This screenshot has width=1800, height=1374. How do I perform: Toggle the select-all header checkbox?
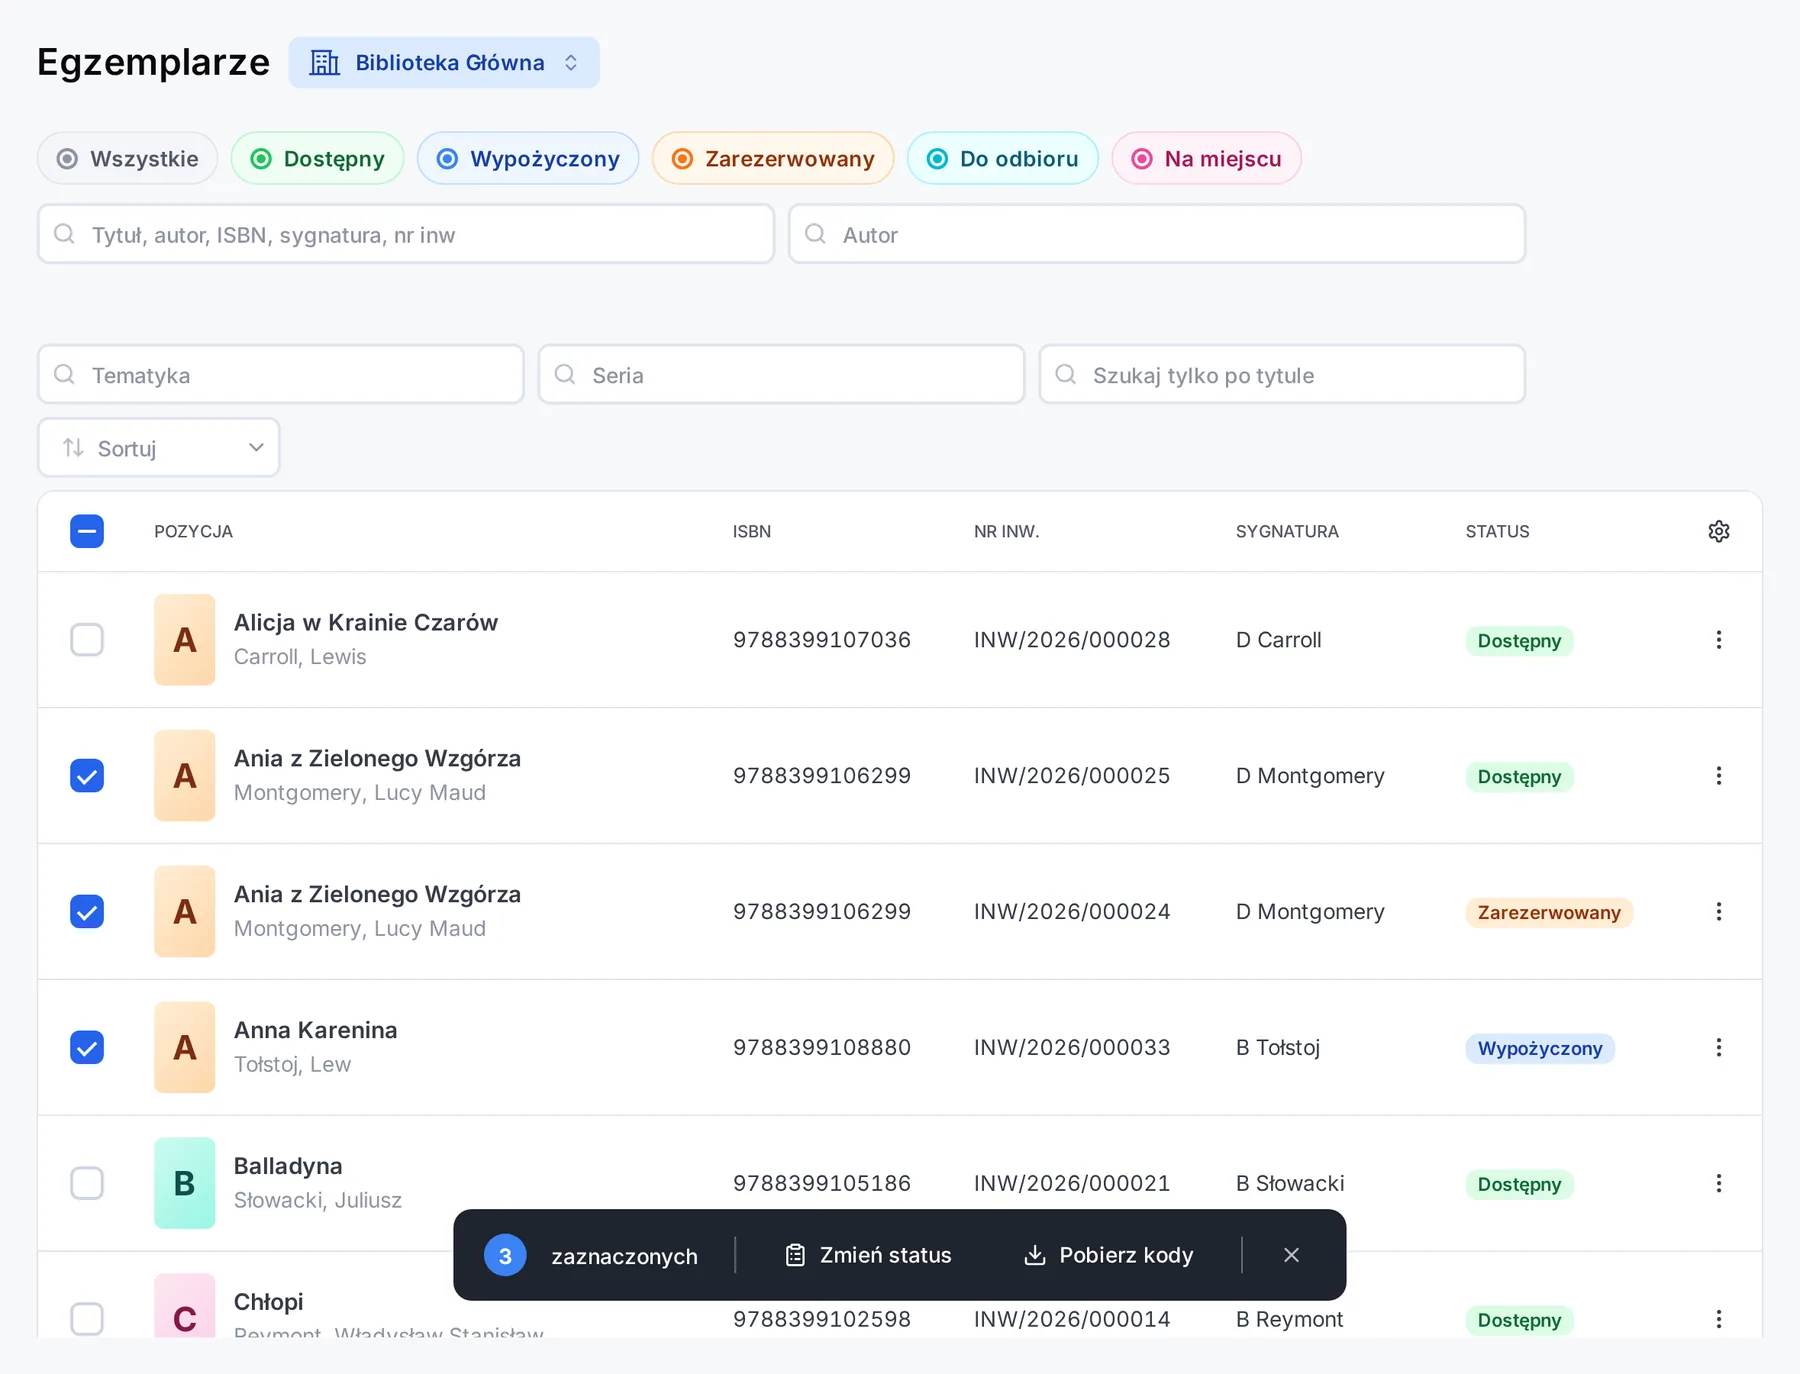pos(87,531)
